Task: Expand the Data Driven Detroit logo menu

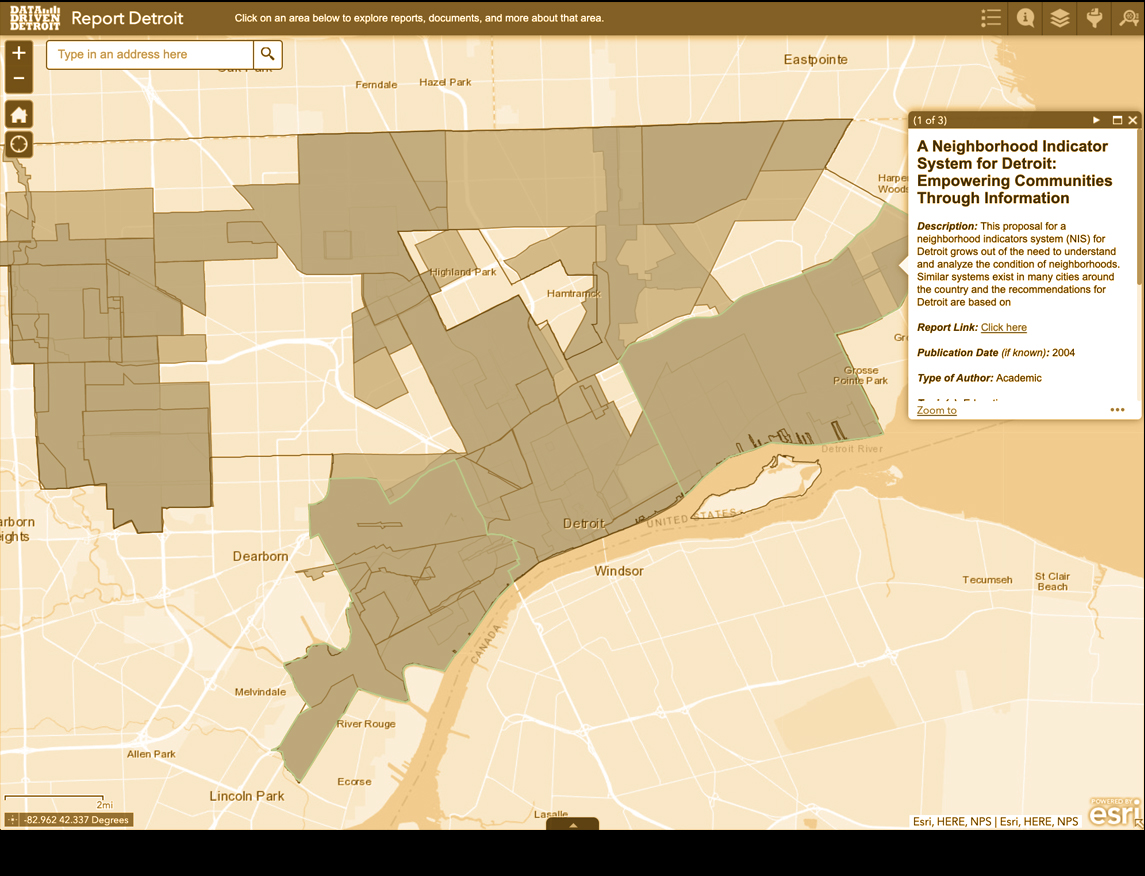Action: click(x=34, y=17)
